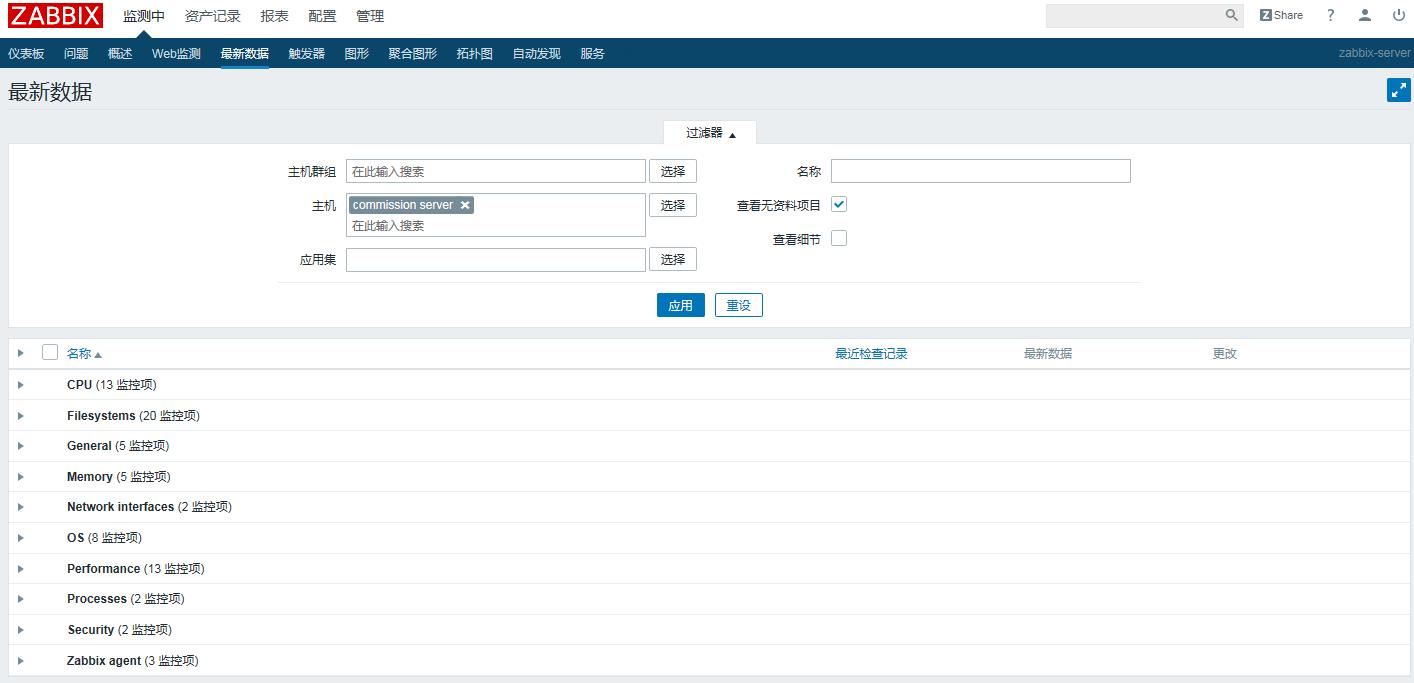
Task: Click 选择 button for 应用集
Action: click(x=673, y=259)
